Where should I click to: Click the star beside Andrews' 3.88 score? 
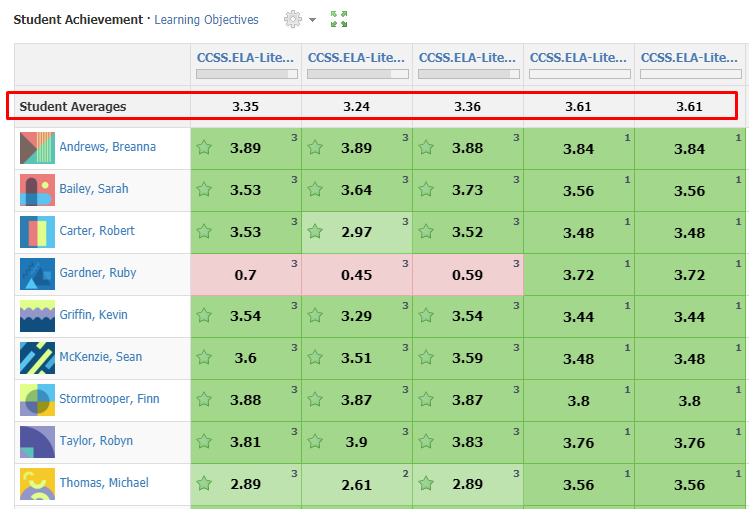427,148
